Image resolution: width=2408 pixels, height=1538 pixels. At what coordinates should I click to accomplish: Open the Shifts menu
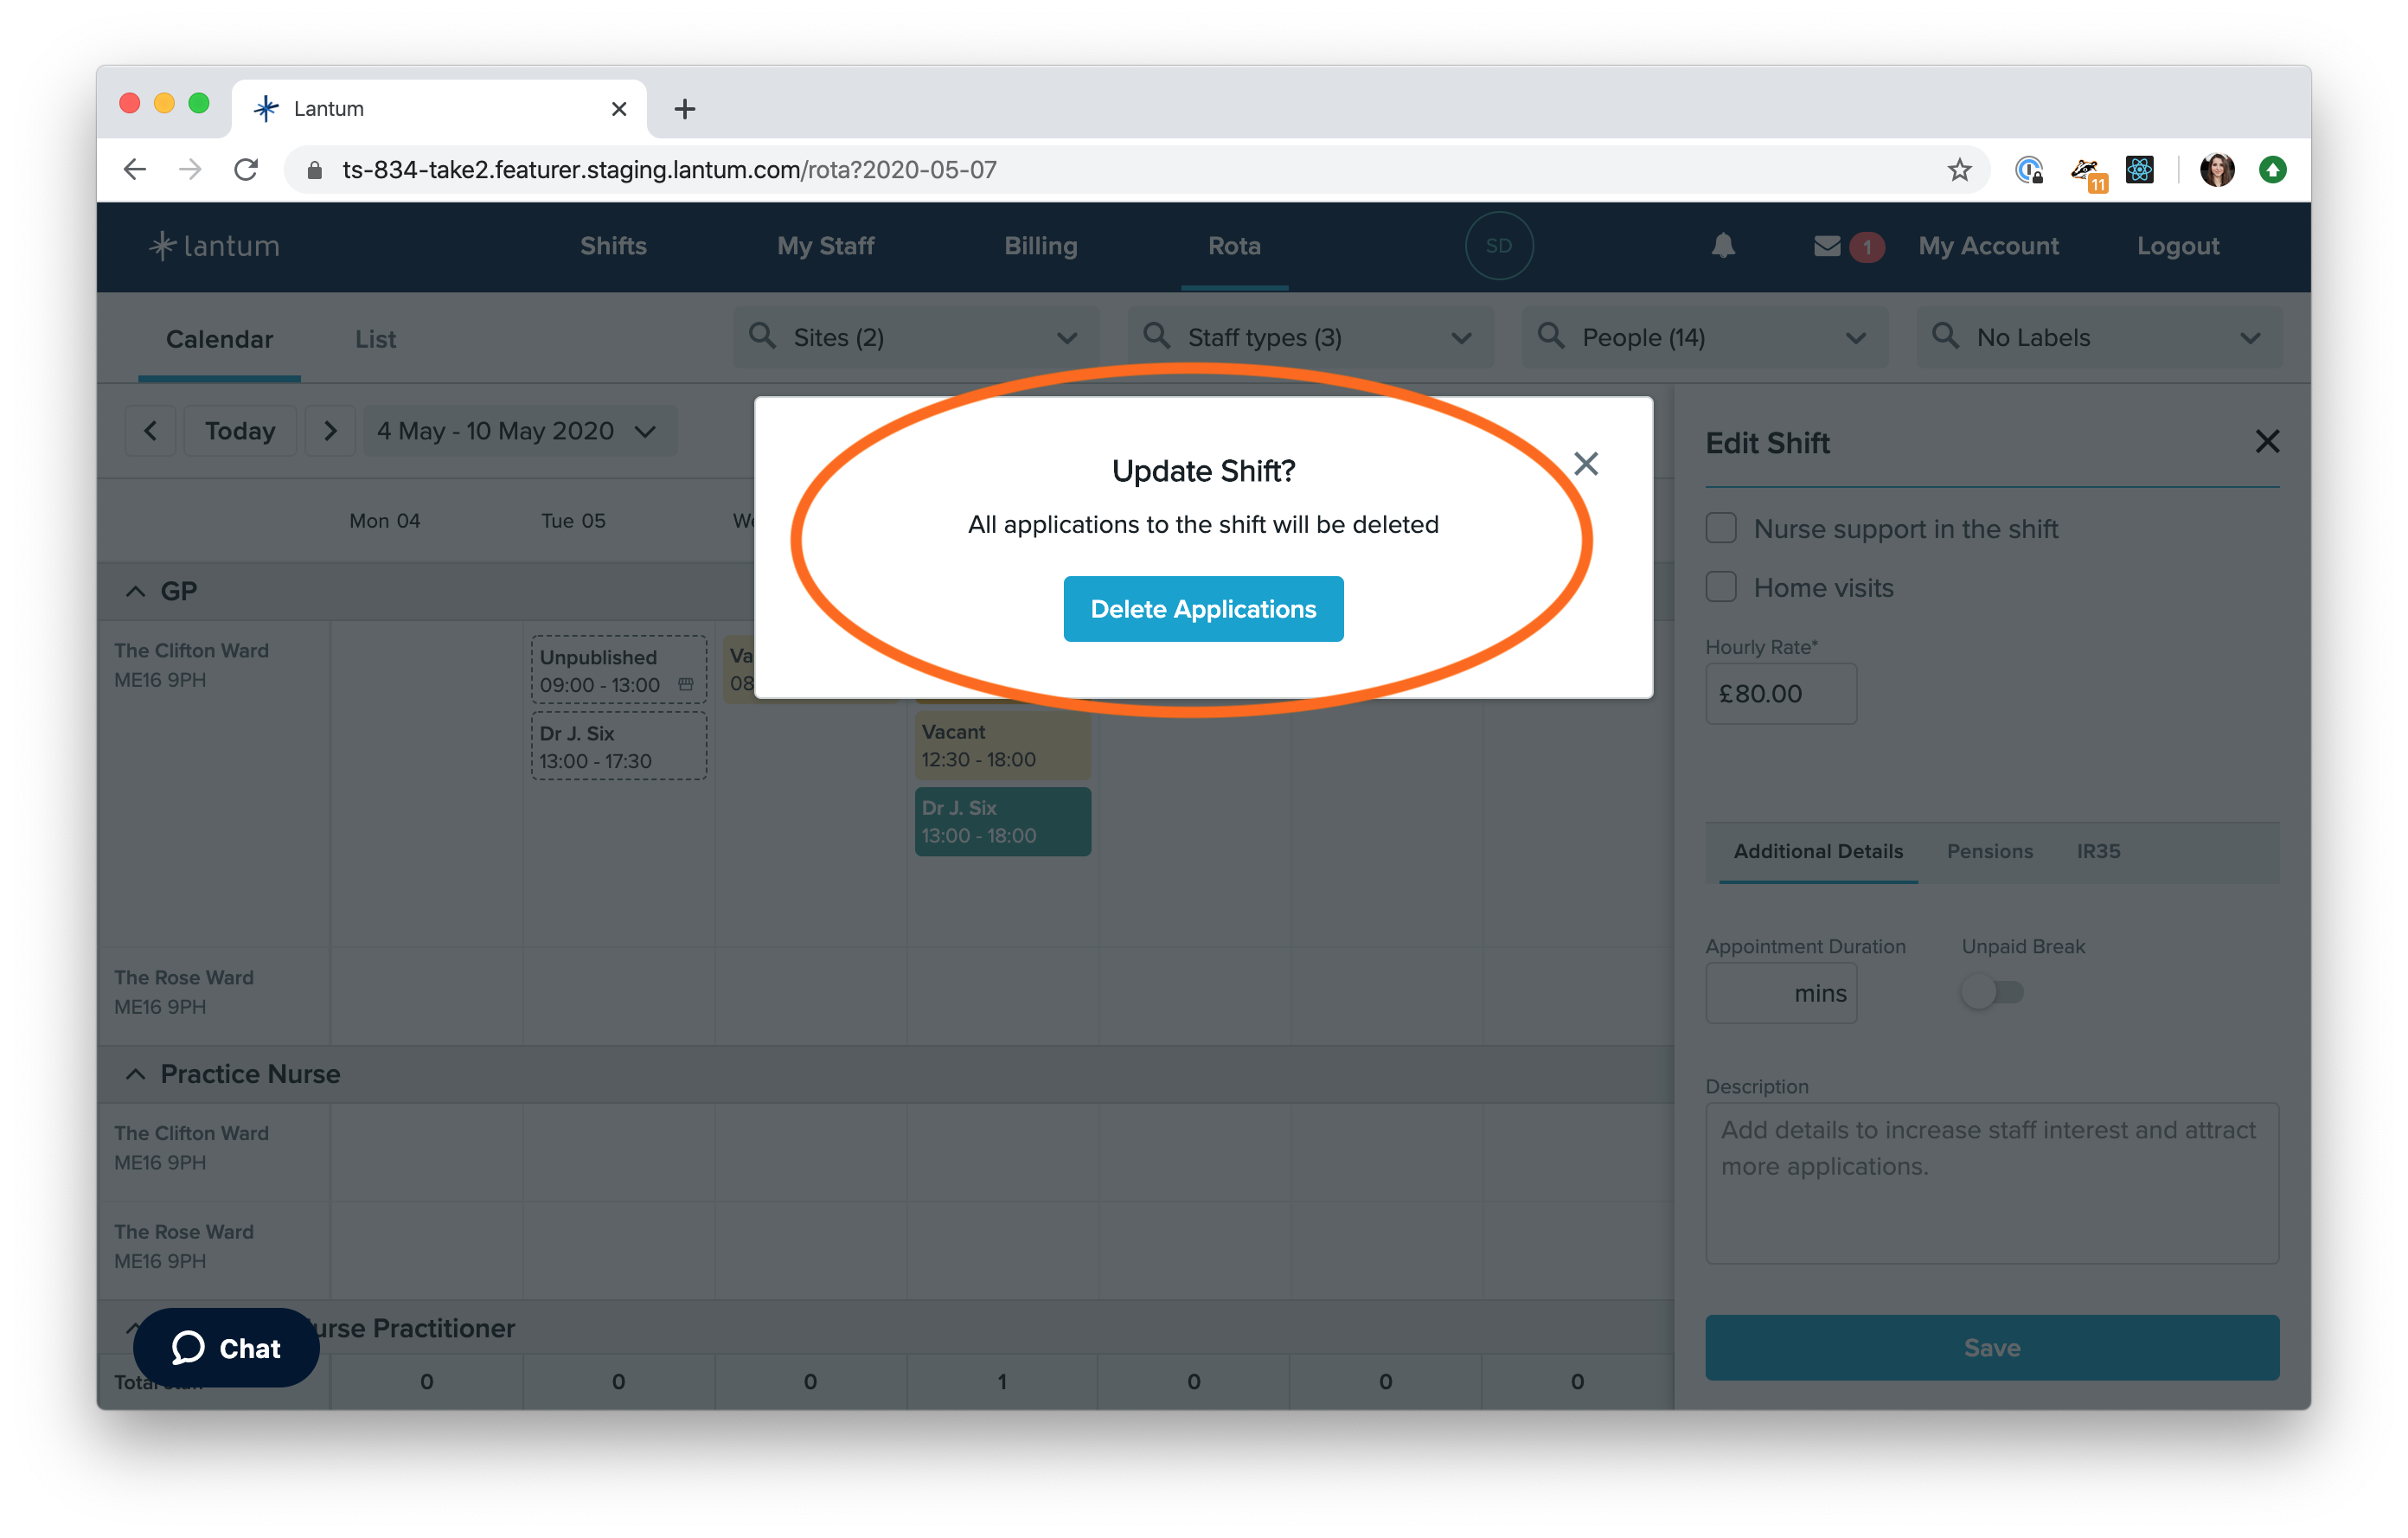tap(613, 246)
